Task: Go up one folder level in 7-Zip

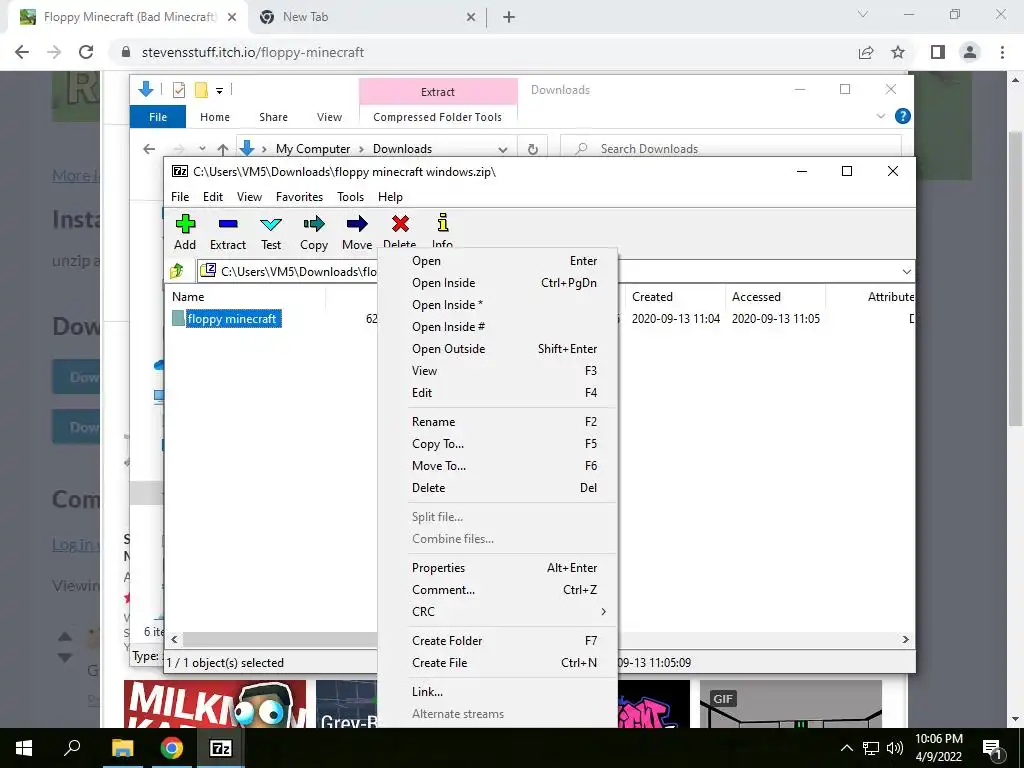Action: 177,271
